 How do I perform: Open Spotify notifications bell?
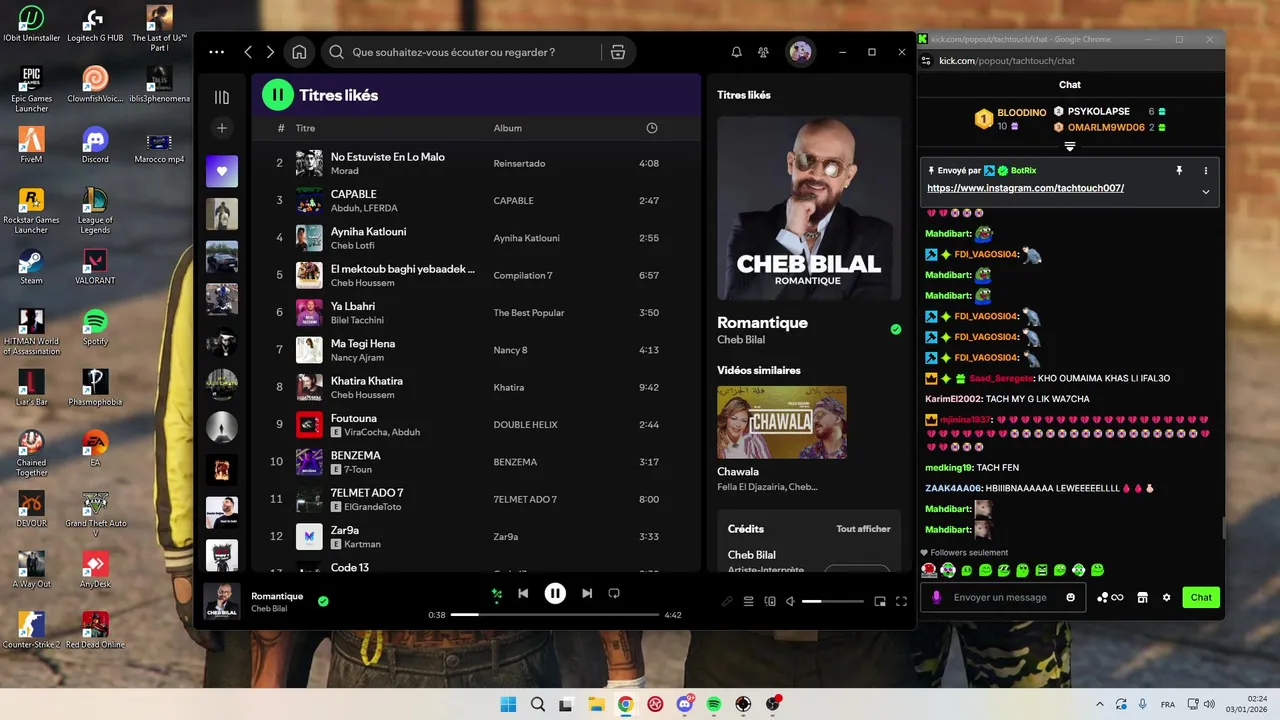(x=736, y=52)
